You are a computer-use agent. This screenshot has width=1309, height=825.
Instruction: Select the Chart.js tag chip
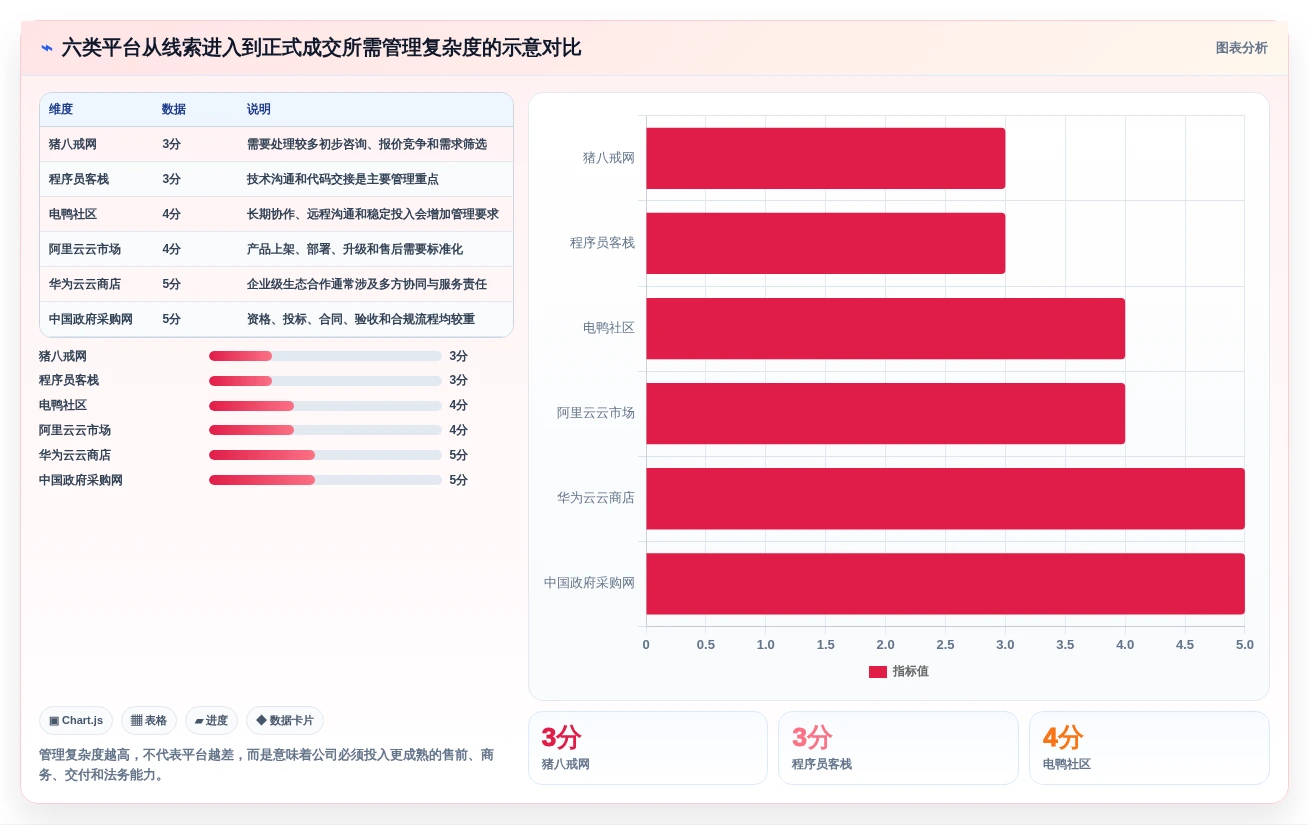[x=76, y=720]
